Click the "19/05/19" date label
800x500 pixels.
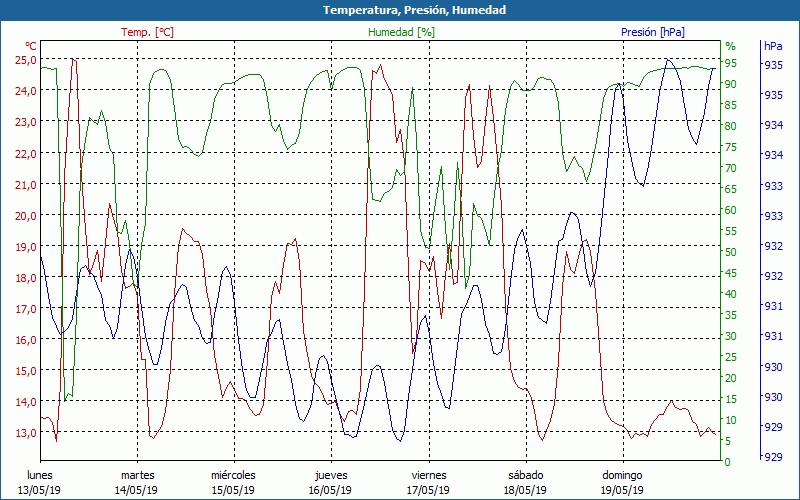(622, 490)
